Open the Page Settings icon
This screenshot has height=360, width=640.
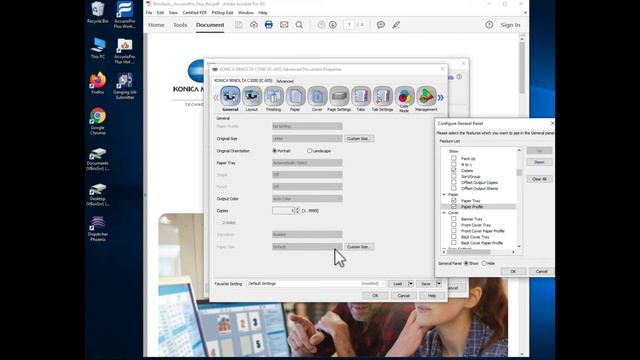point(339,96)
